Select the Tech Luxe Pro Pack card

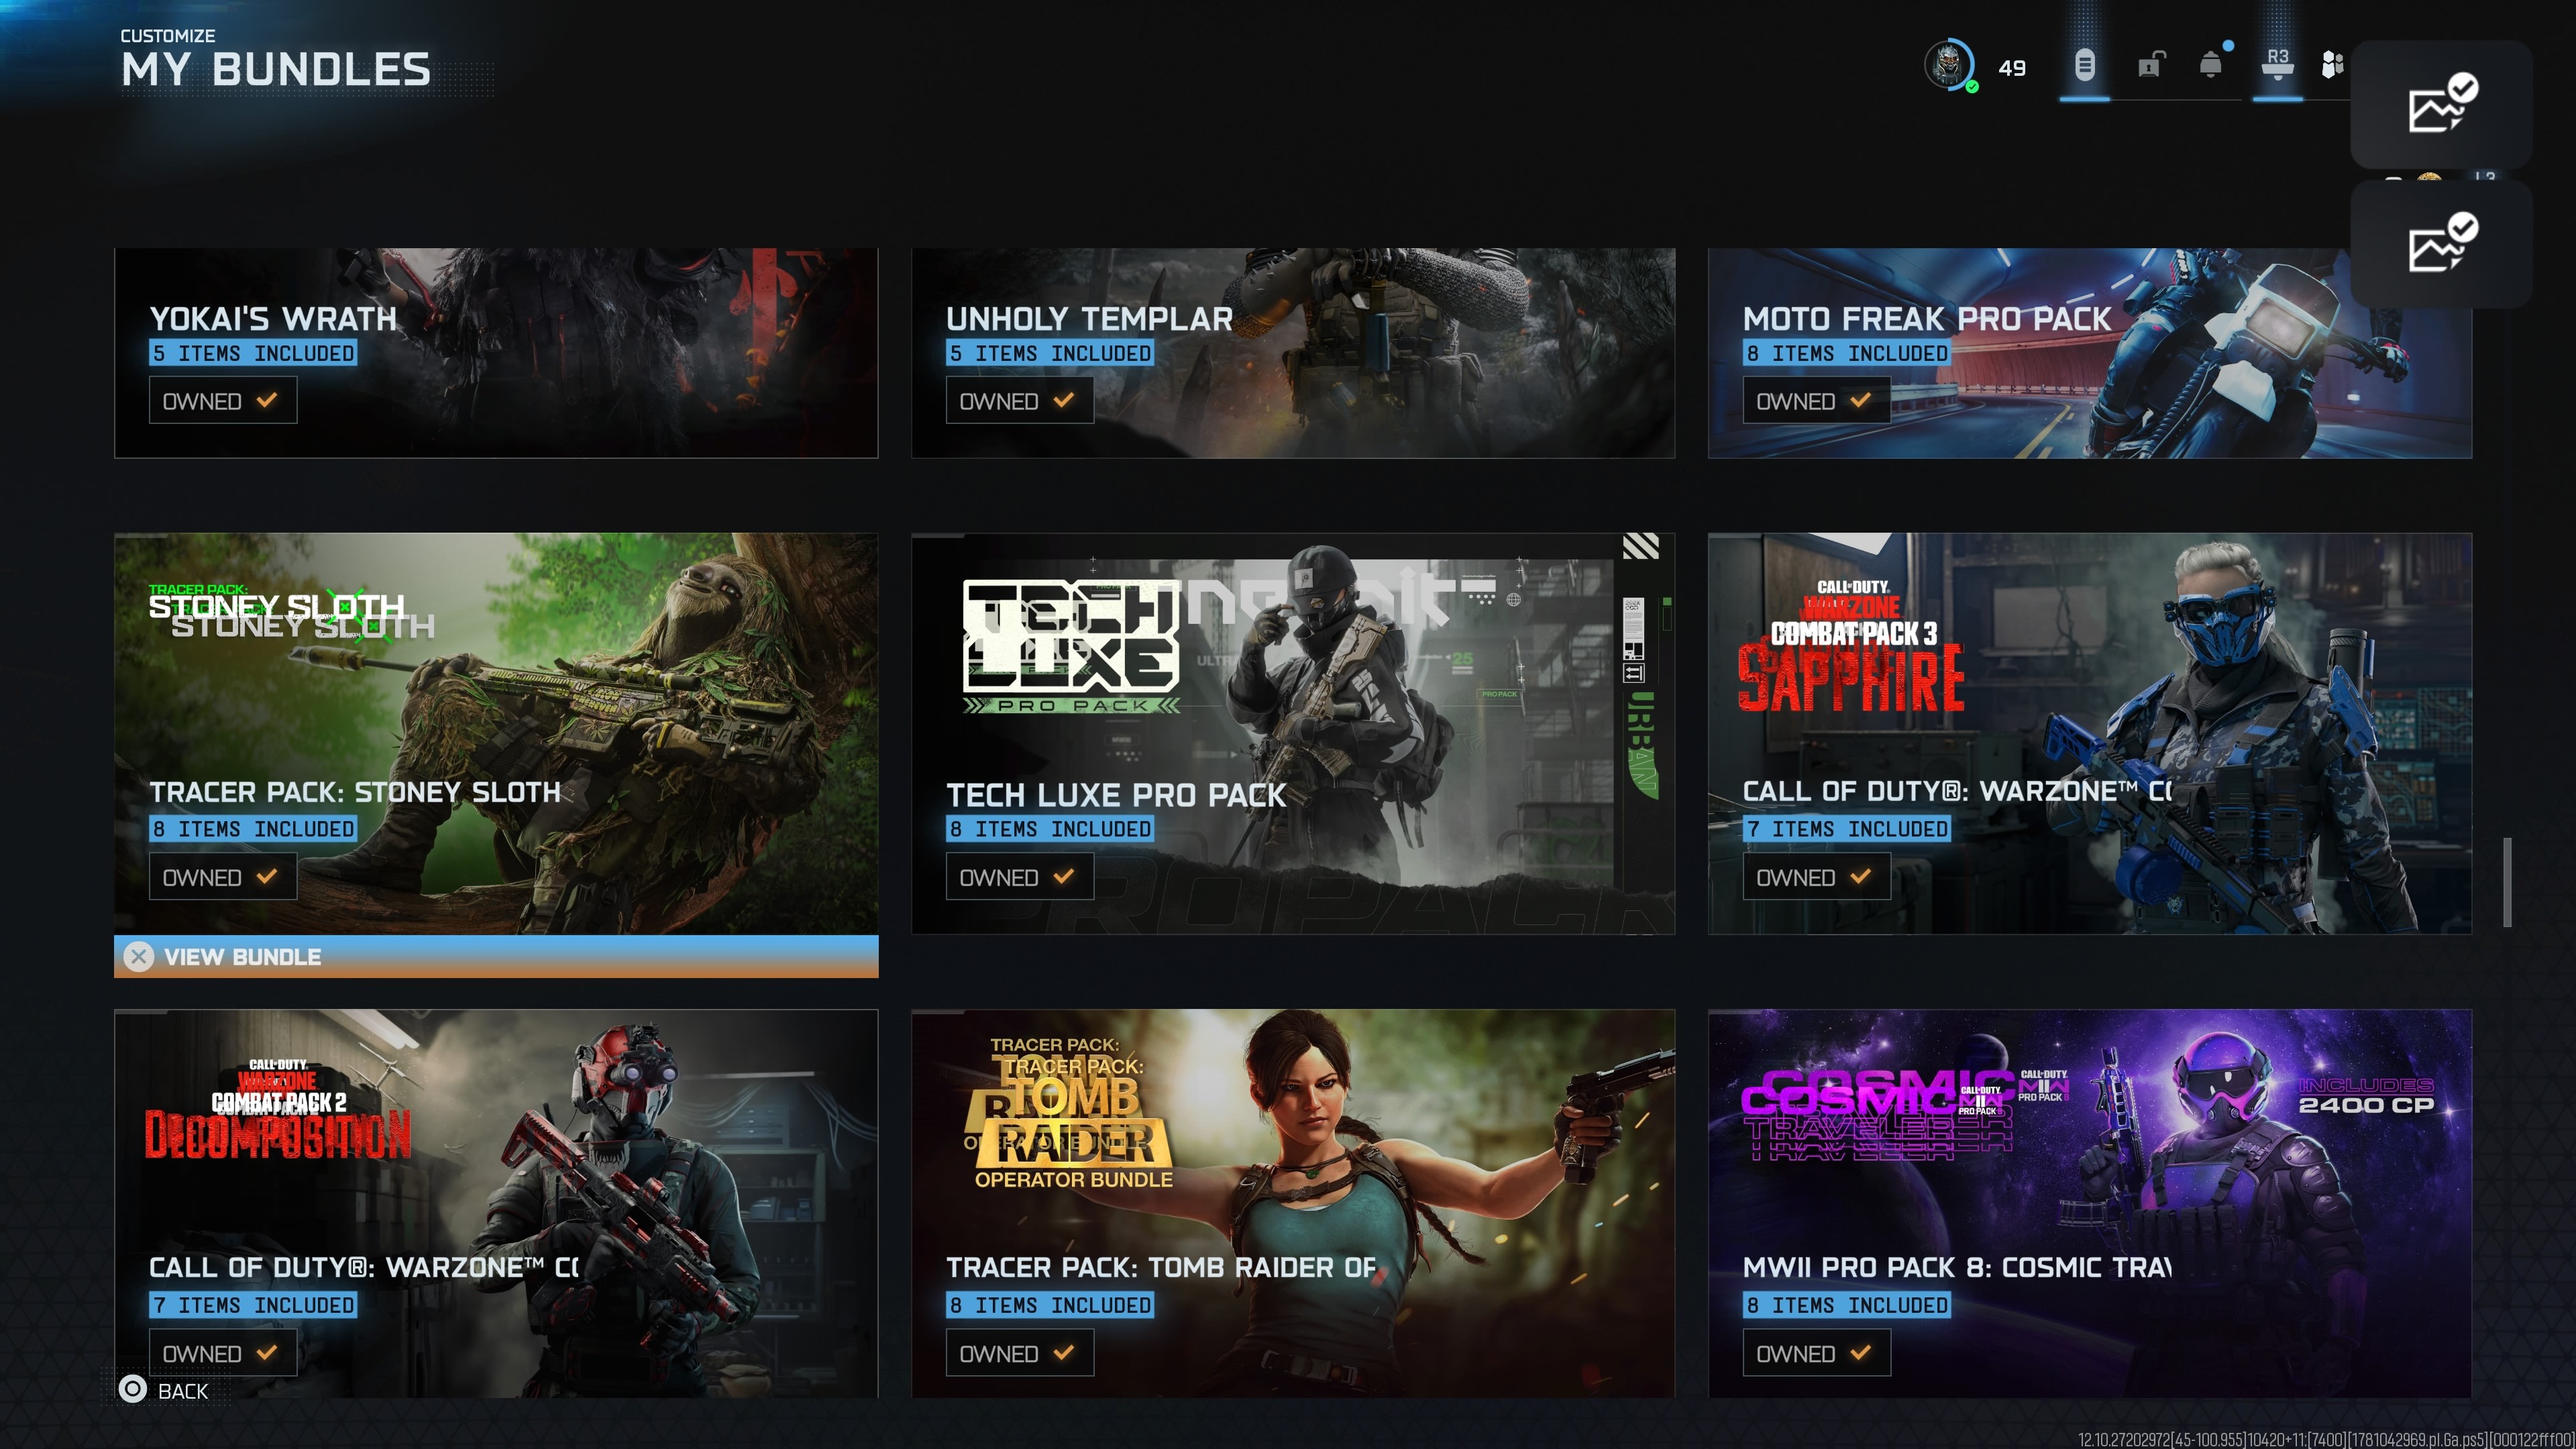[x=1293, y=733]
